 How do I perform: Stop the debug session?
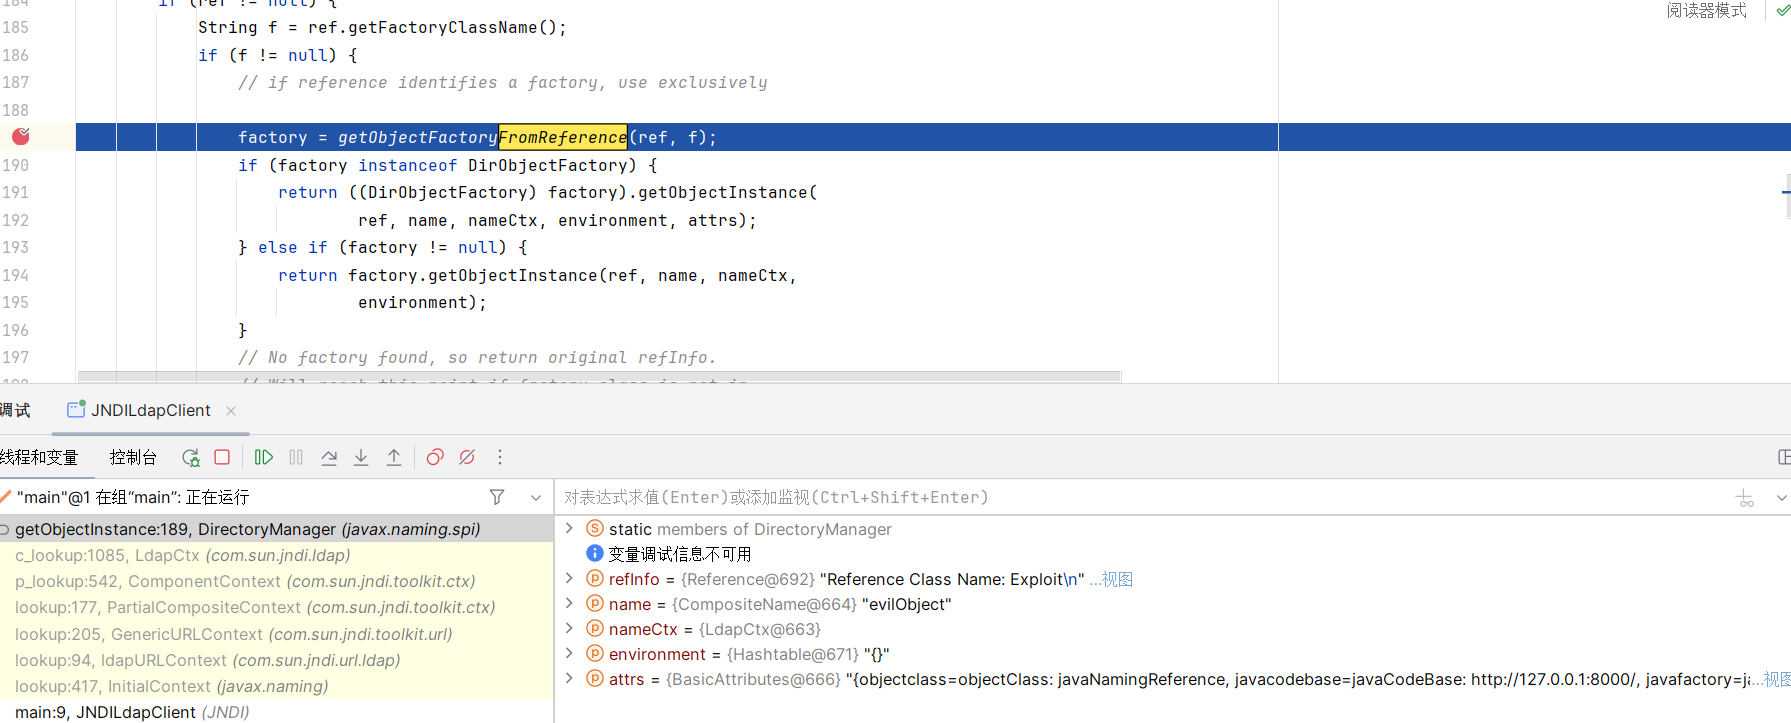(x=222, y=457)
